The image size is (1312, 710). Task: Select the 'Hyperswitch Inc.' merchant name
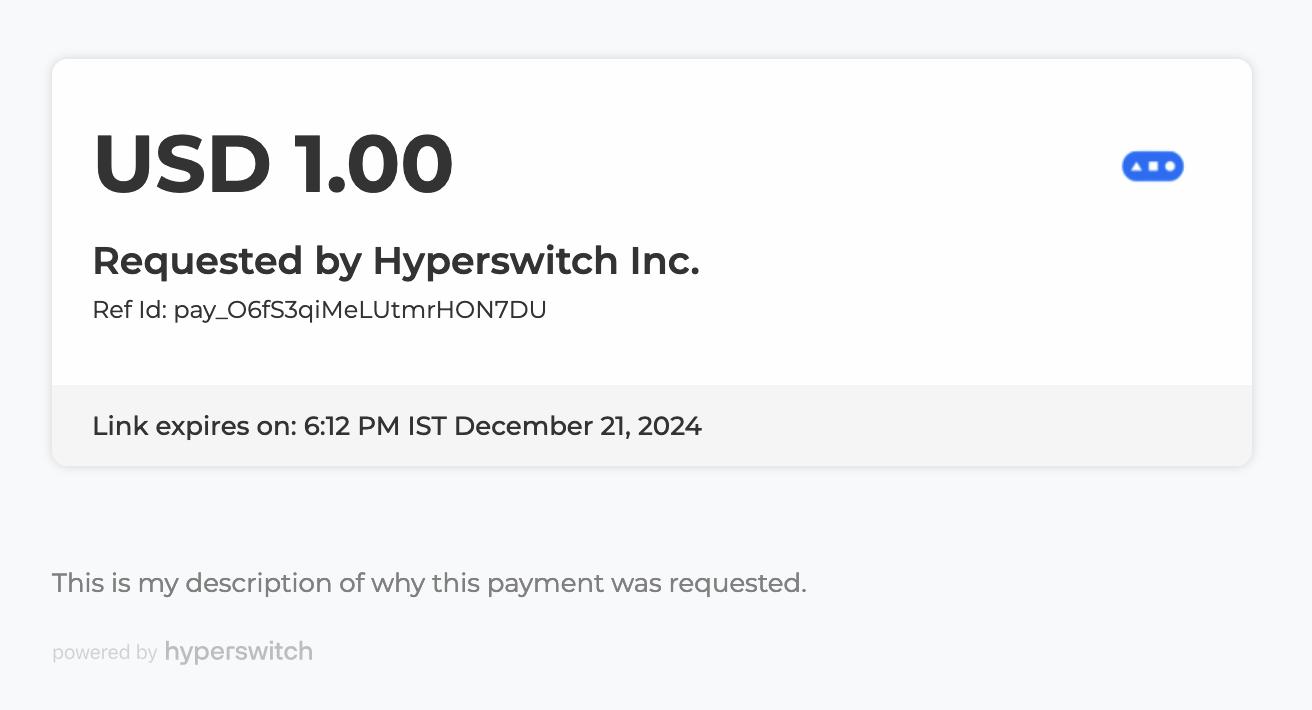536,262
